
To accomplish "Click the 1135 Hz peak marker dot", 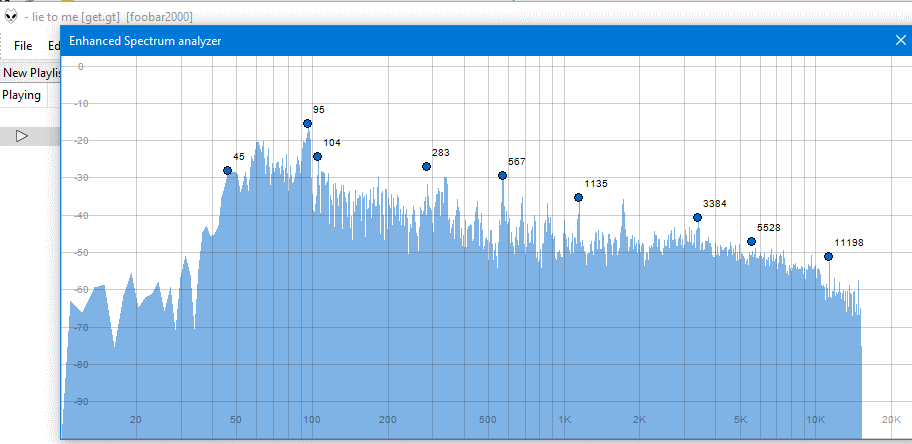I will tap(579, 198).
